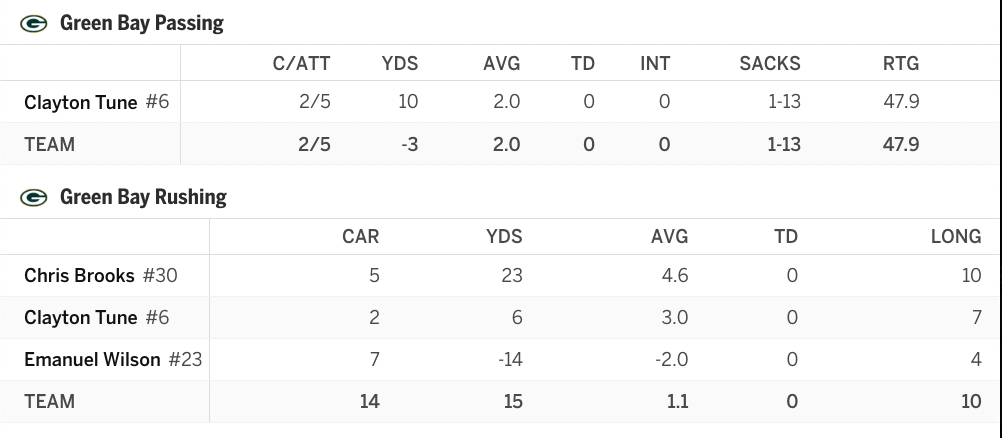Click the Green Bay logo beside Passing heading
This screenshot has width=1002, height=438.
tap(34, 23)
